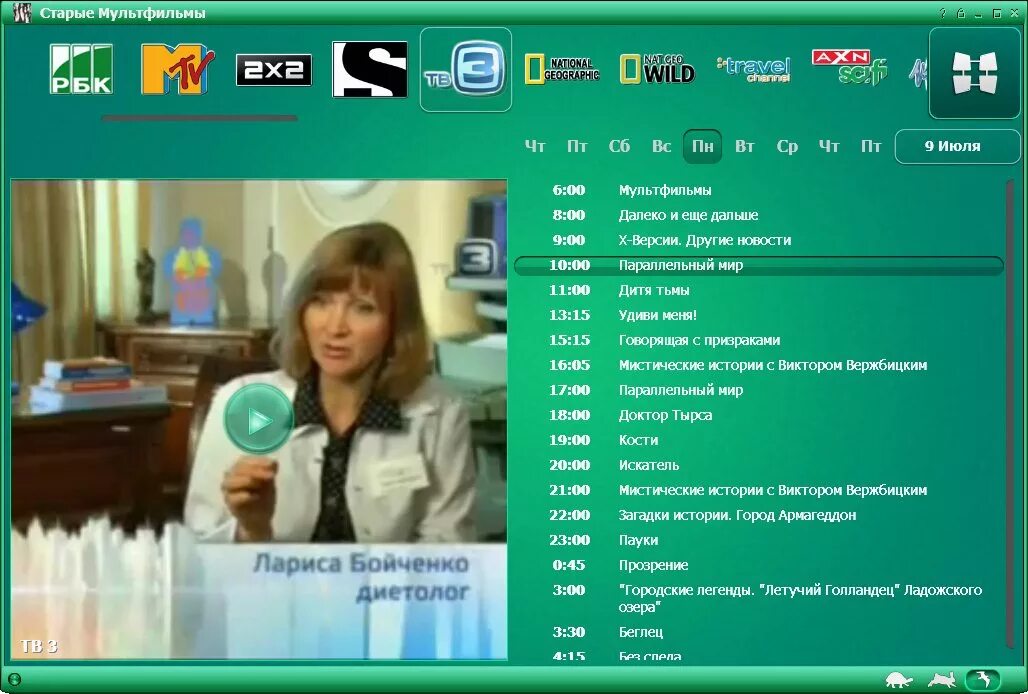The height and width of the screenshot is (694, 1028).
Task: Select the last Пт day tab
Action: pyautogui.click(x=871, y=146)
